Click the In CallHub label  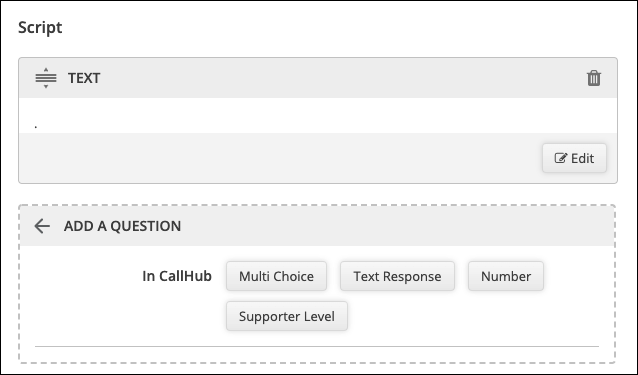pos(177,276)
